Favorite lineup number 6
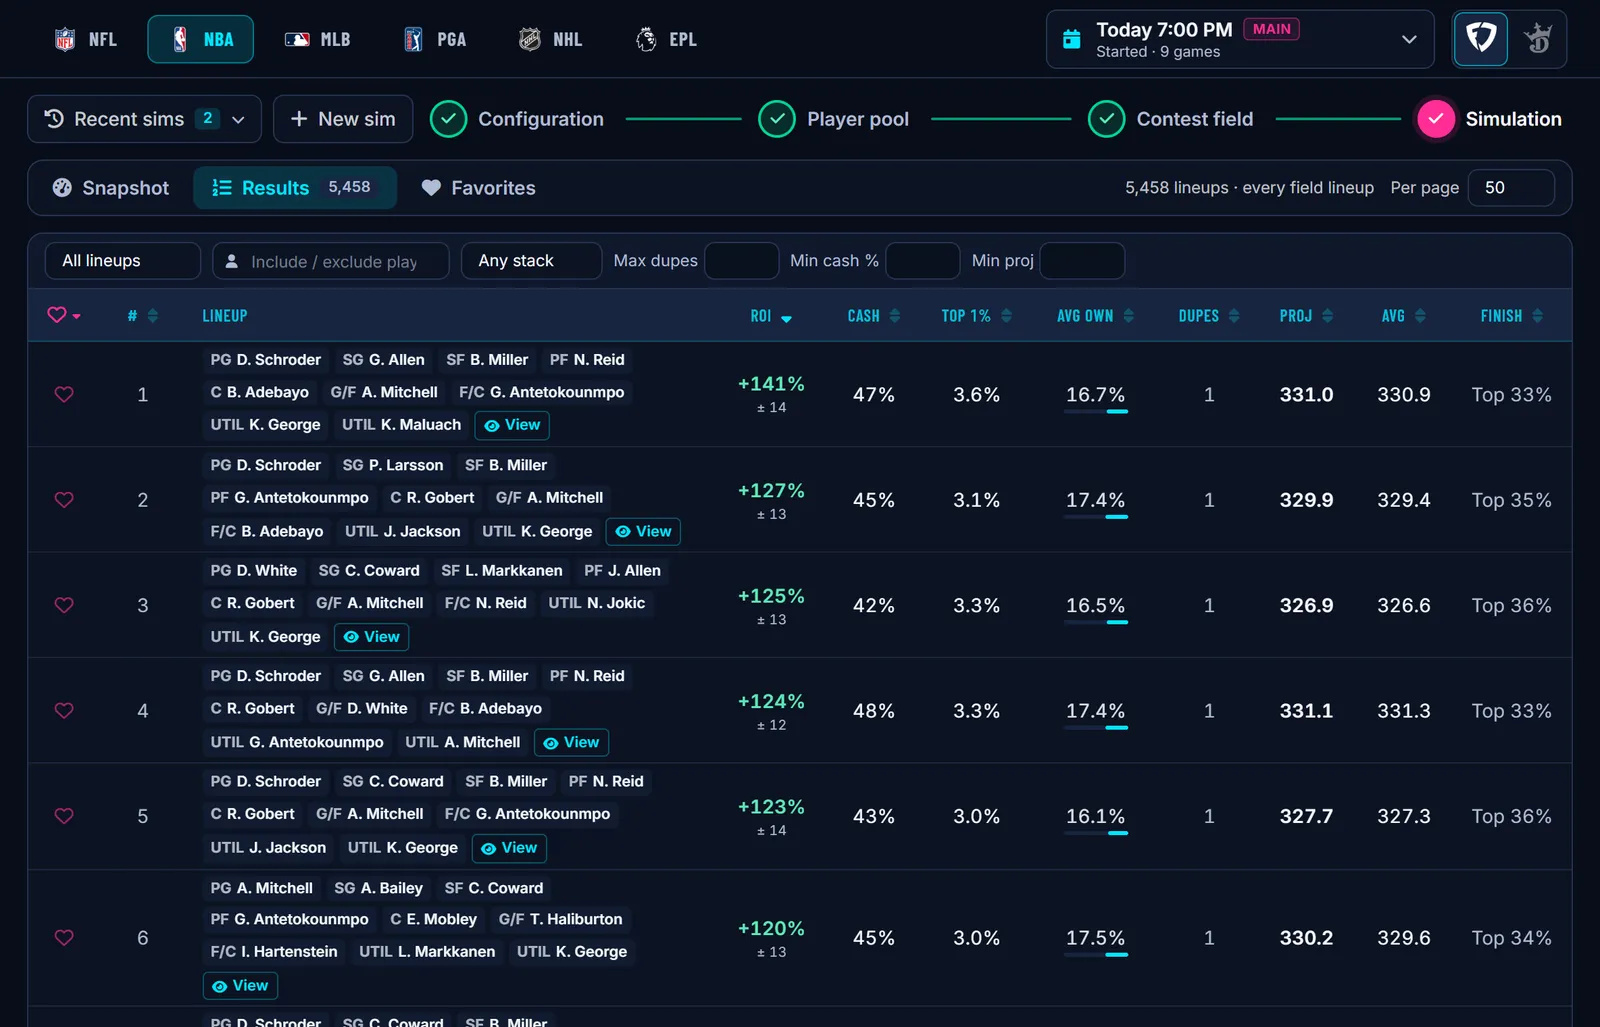The width and height of the screenshot is (1600, 1027). pos(64,938)
